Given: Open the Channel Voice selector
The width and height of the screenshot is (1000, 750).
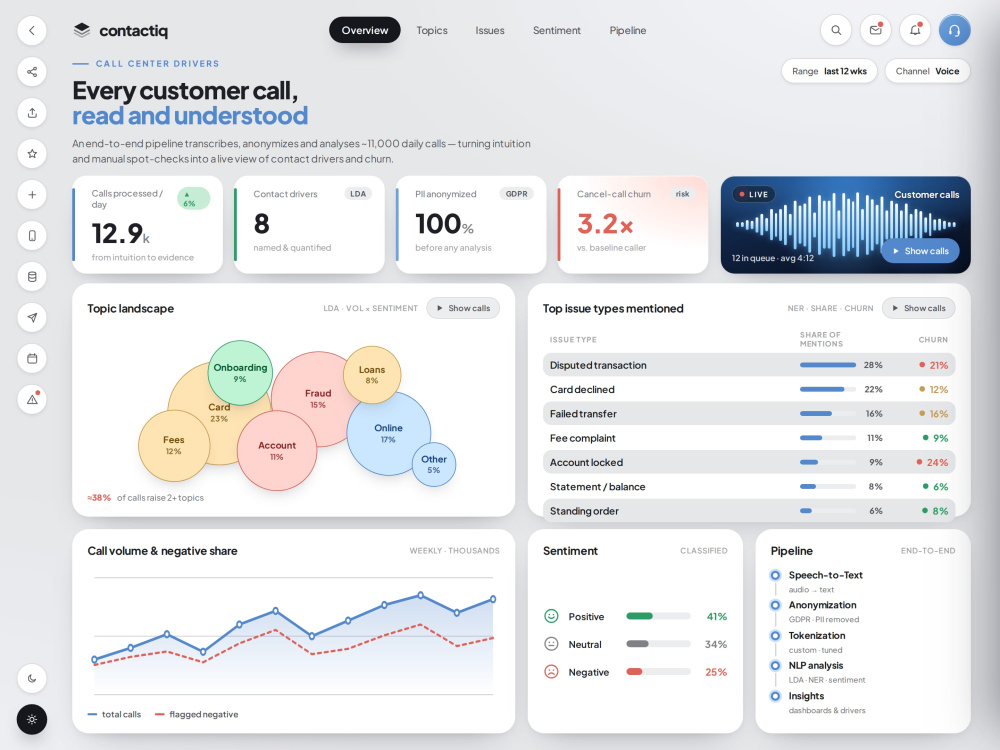Looking at the screenshot, I should click(927, 71).
